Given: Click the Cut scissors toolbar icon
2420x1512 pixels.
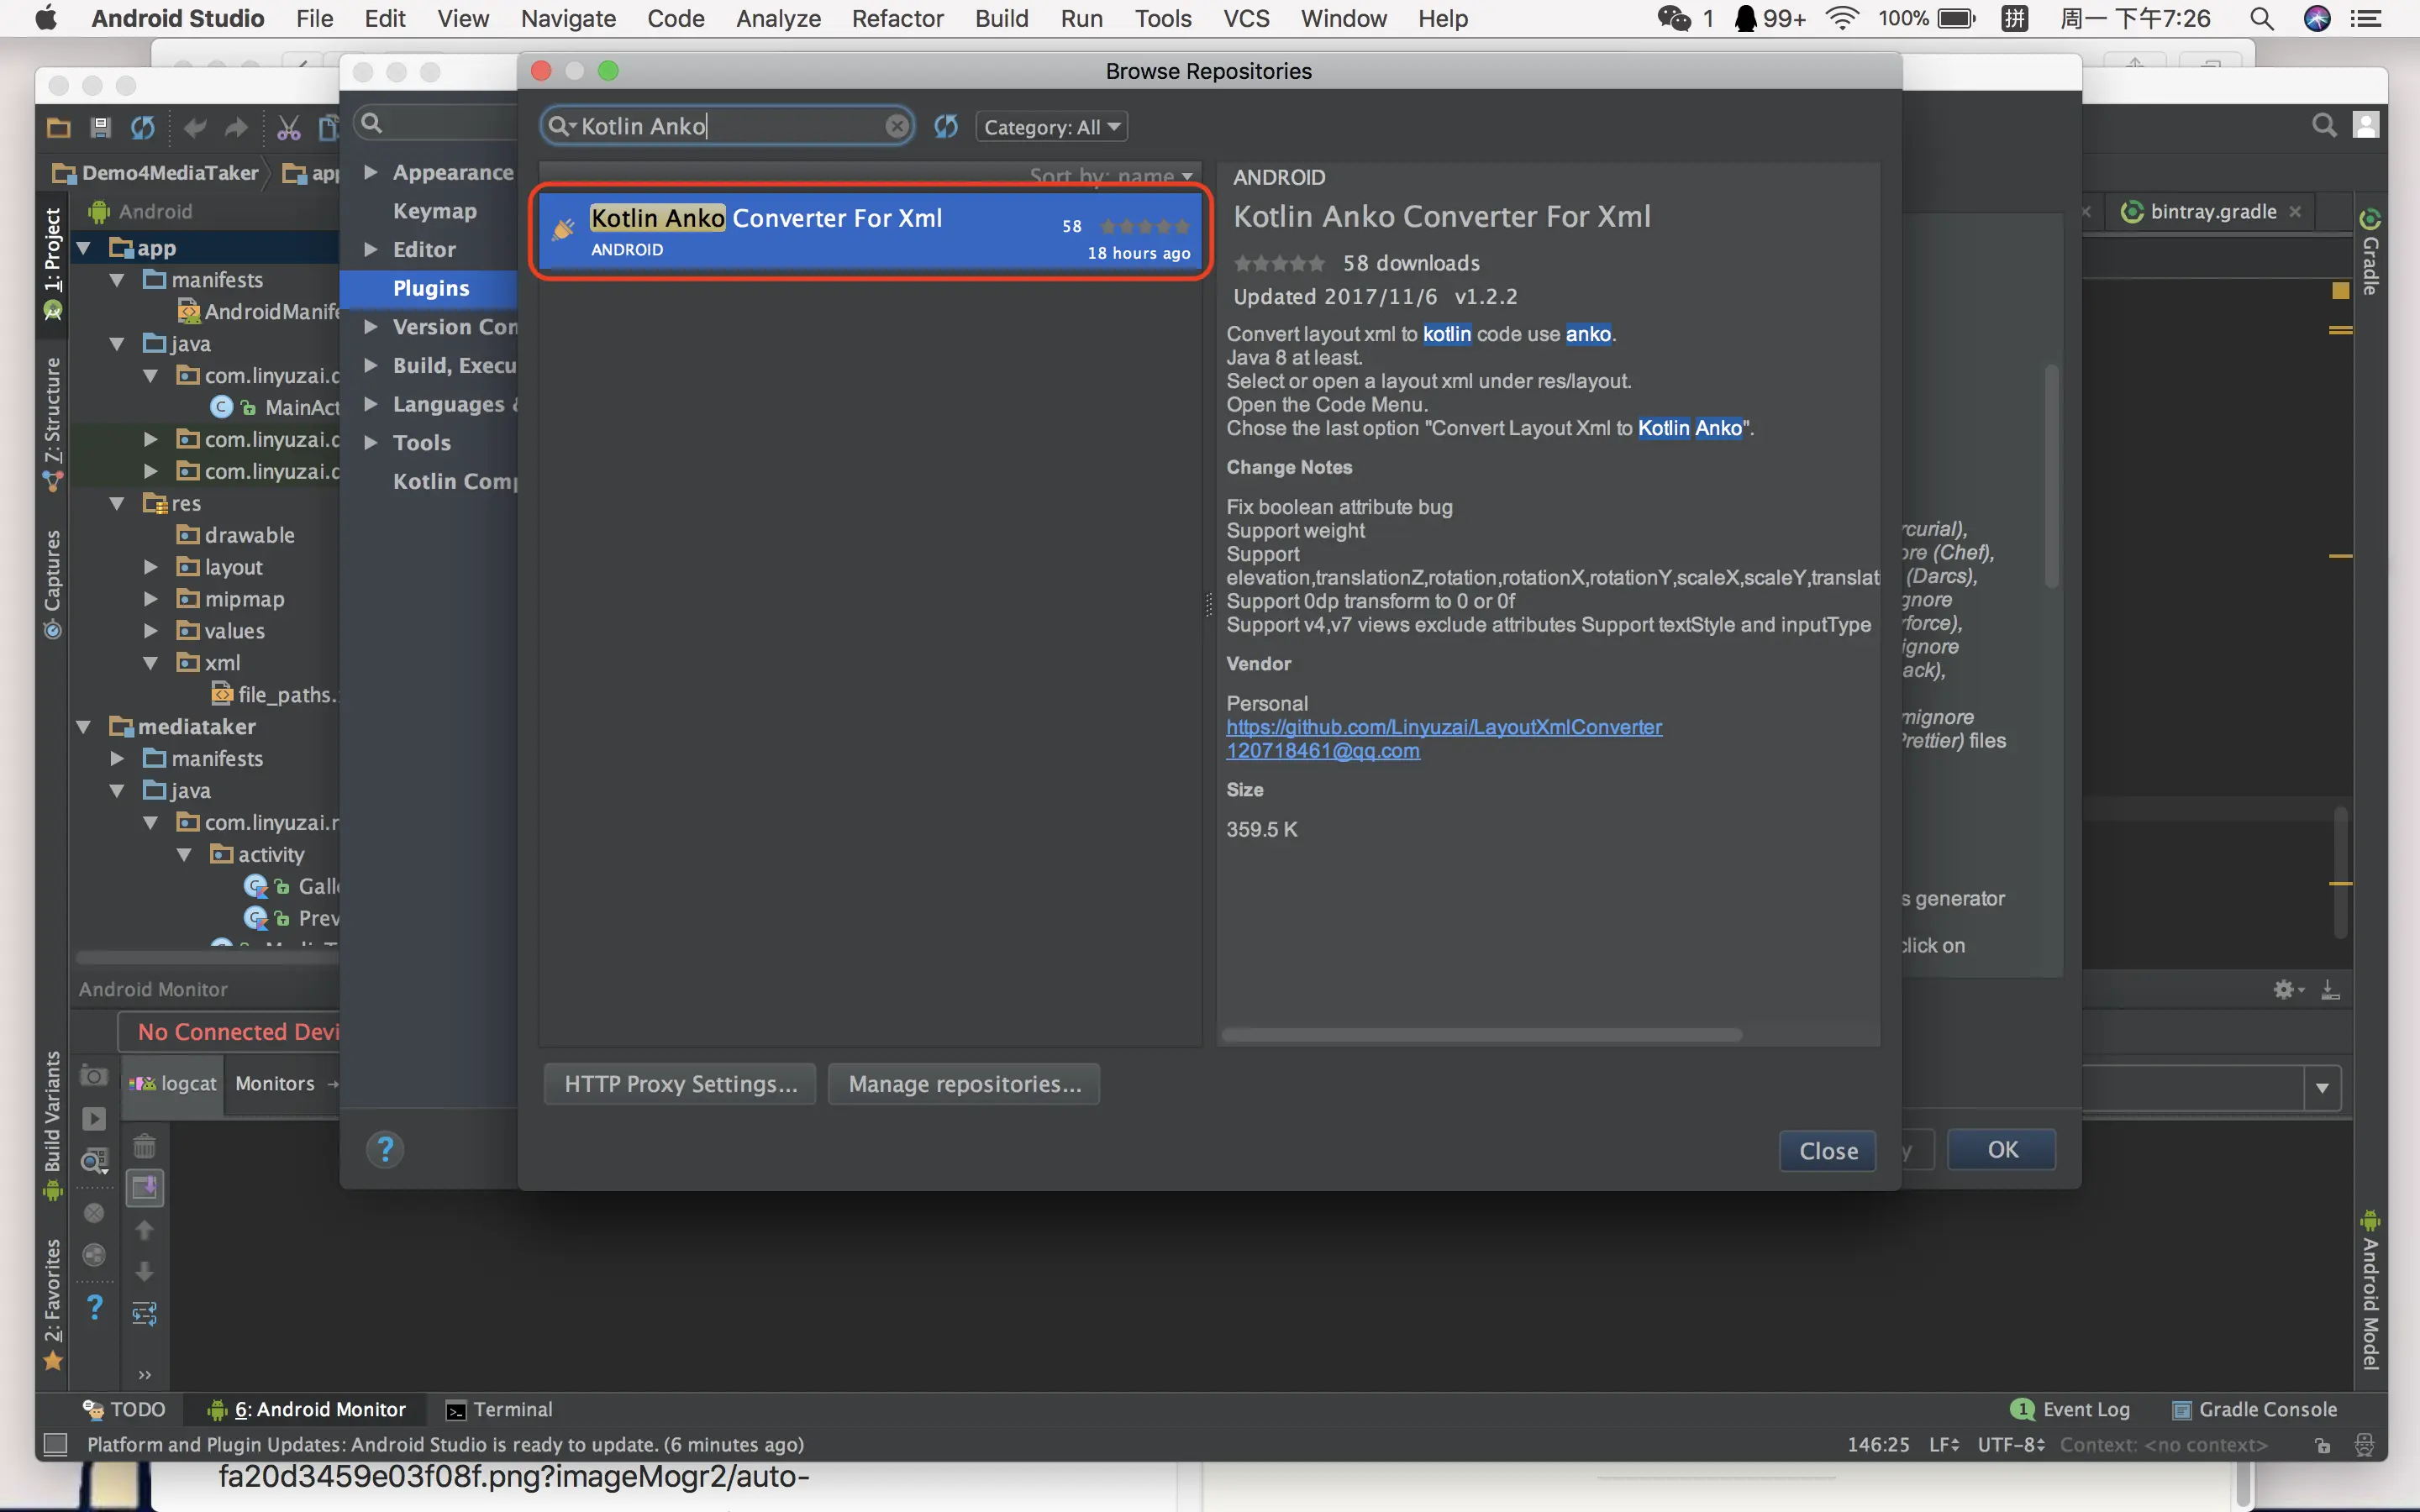Looking at the screenshot, I should 288,127.
